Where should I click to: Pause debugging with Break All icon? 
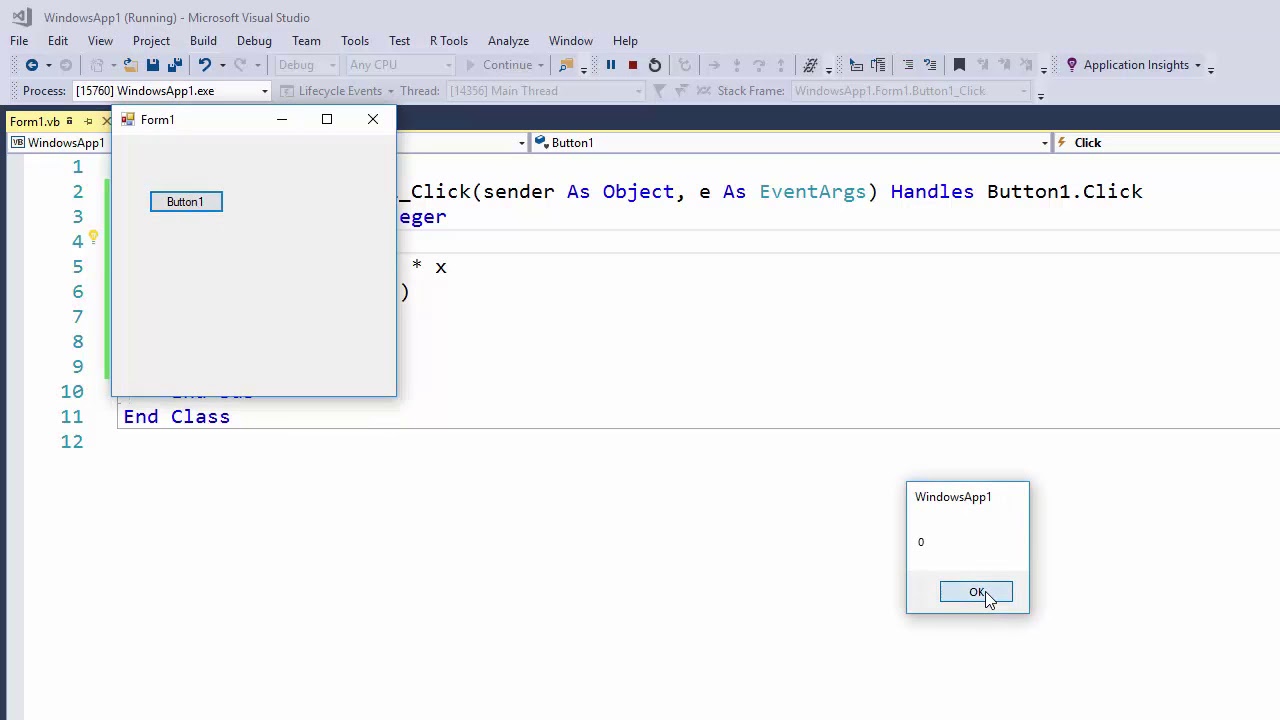pyautogui.click(x=610, y=65)
